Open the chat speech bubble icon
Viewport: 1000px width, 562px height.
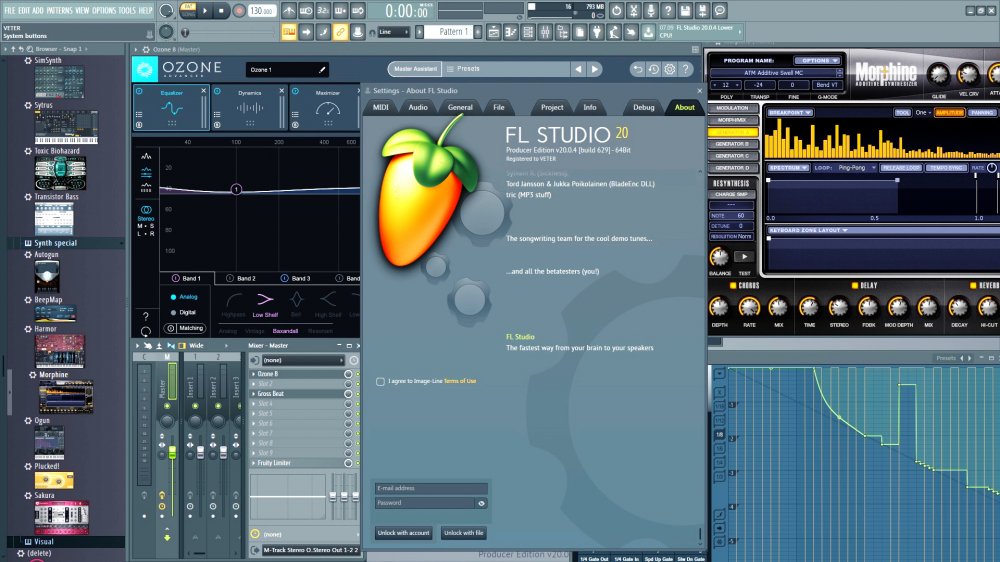(719, 11)
